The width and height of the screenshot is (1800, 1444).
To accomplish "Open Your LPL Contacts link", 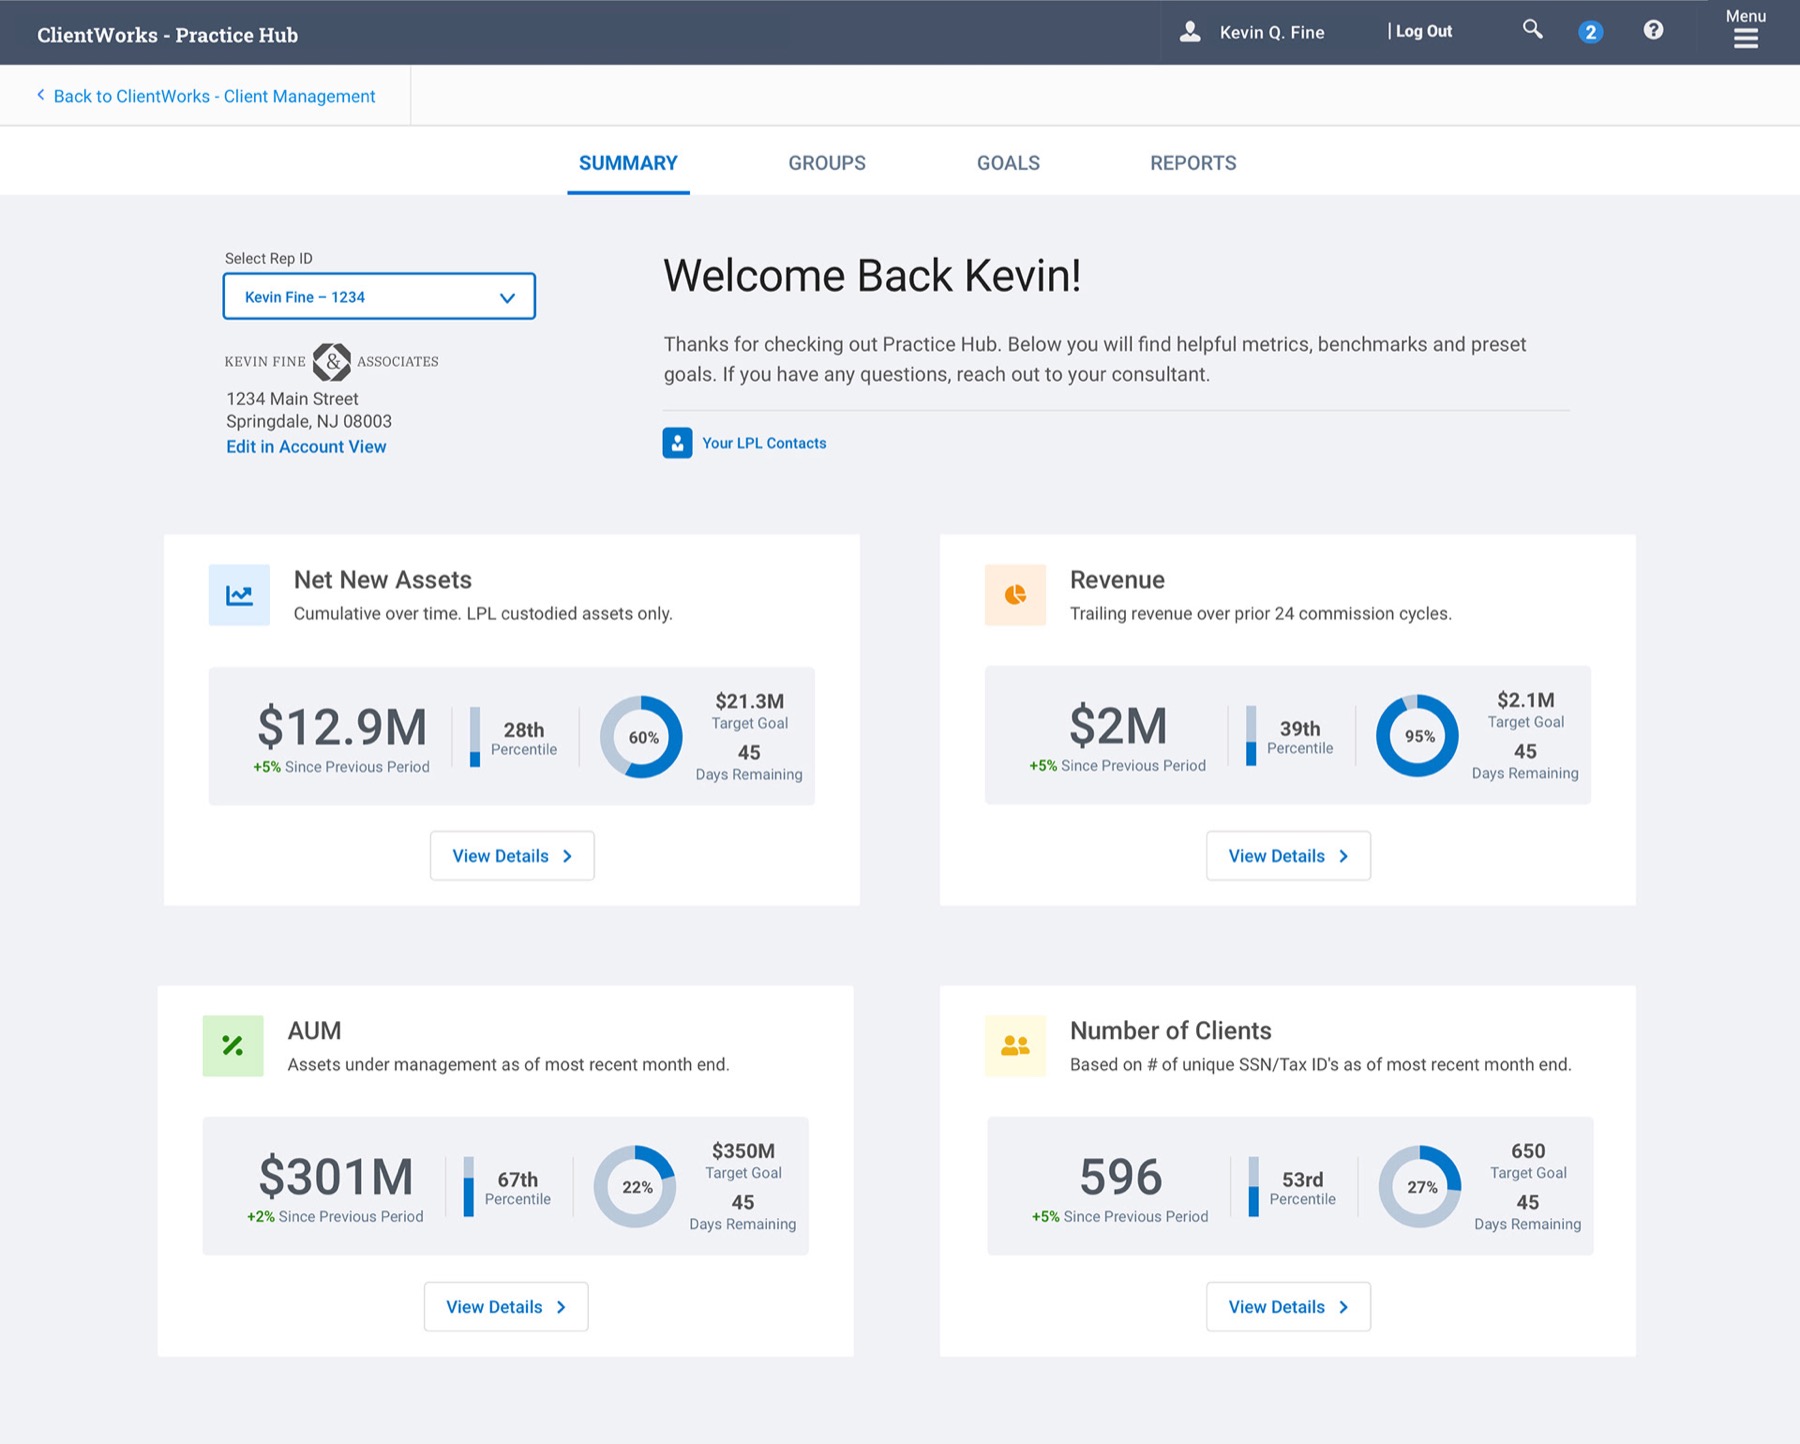I will point(764,443).
